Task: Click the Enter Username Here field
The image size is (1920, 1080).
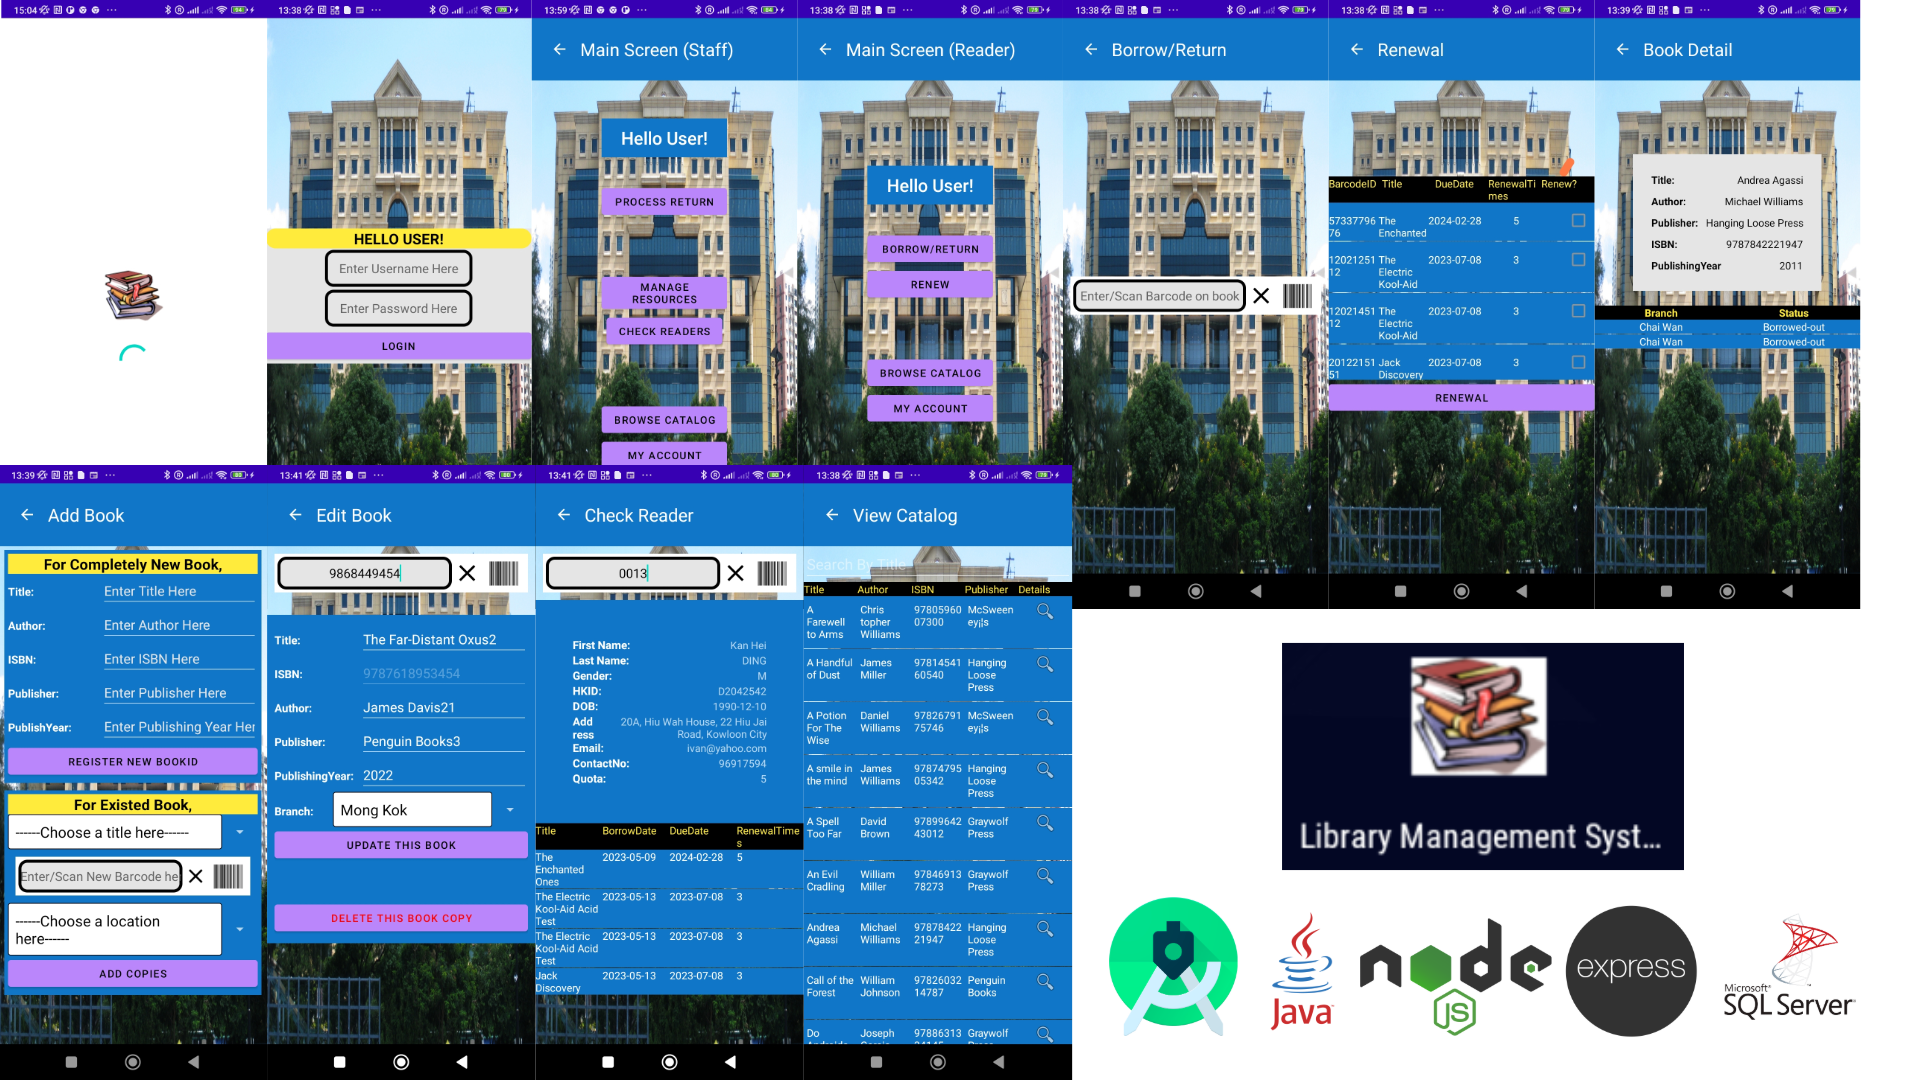Action: click(x=398, y=268)
